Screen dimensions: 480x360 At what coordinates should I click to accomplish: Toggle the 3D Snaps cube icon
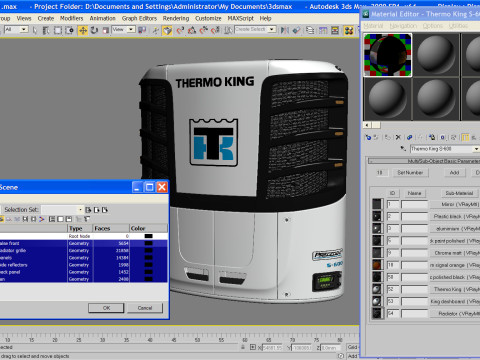[x=167, y=31]
